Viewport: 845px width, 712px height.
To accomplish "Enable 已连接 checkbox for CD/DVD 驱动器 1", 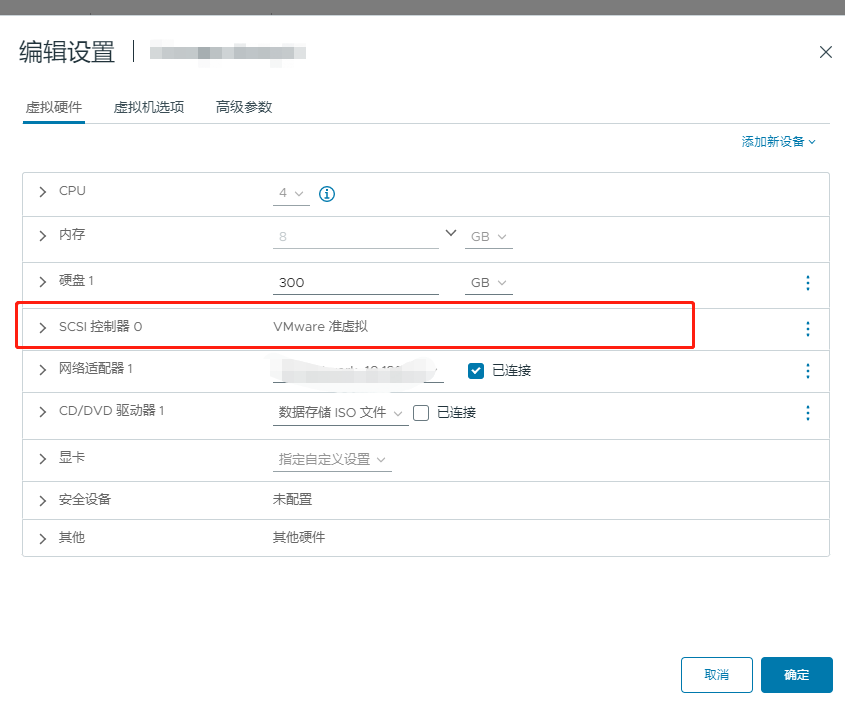I will click(421, 413).
